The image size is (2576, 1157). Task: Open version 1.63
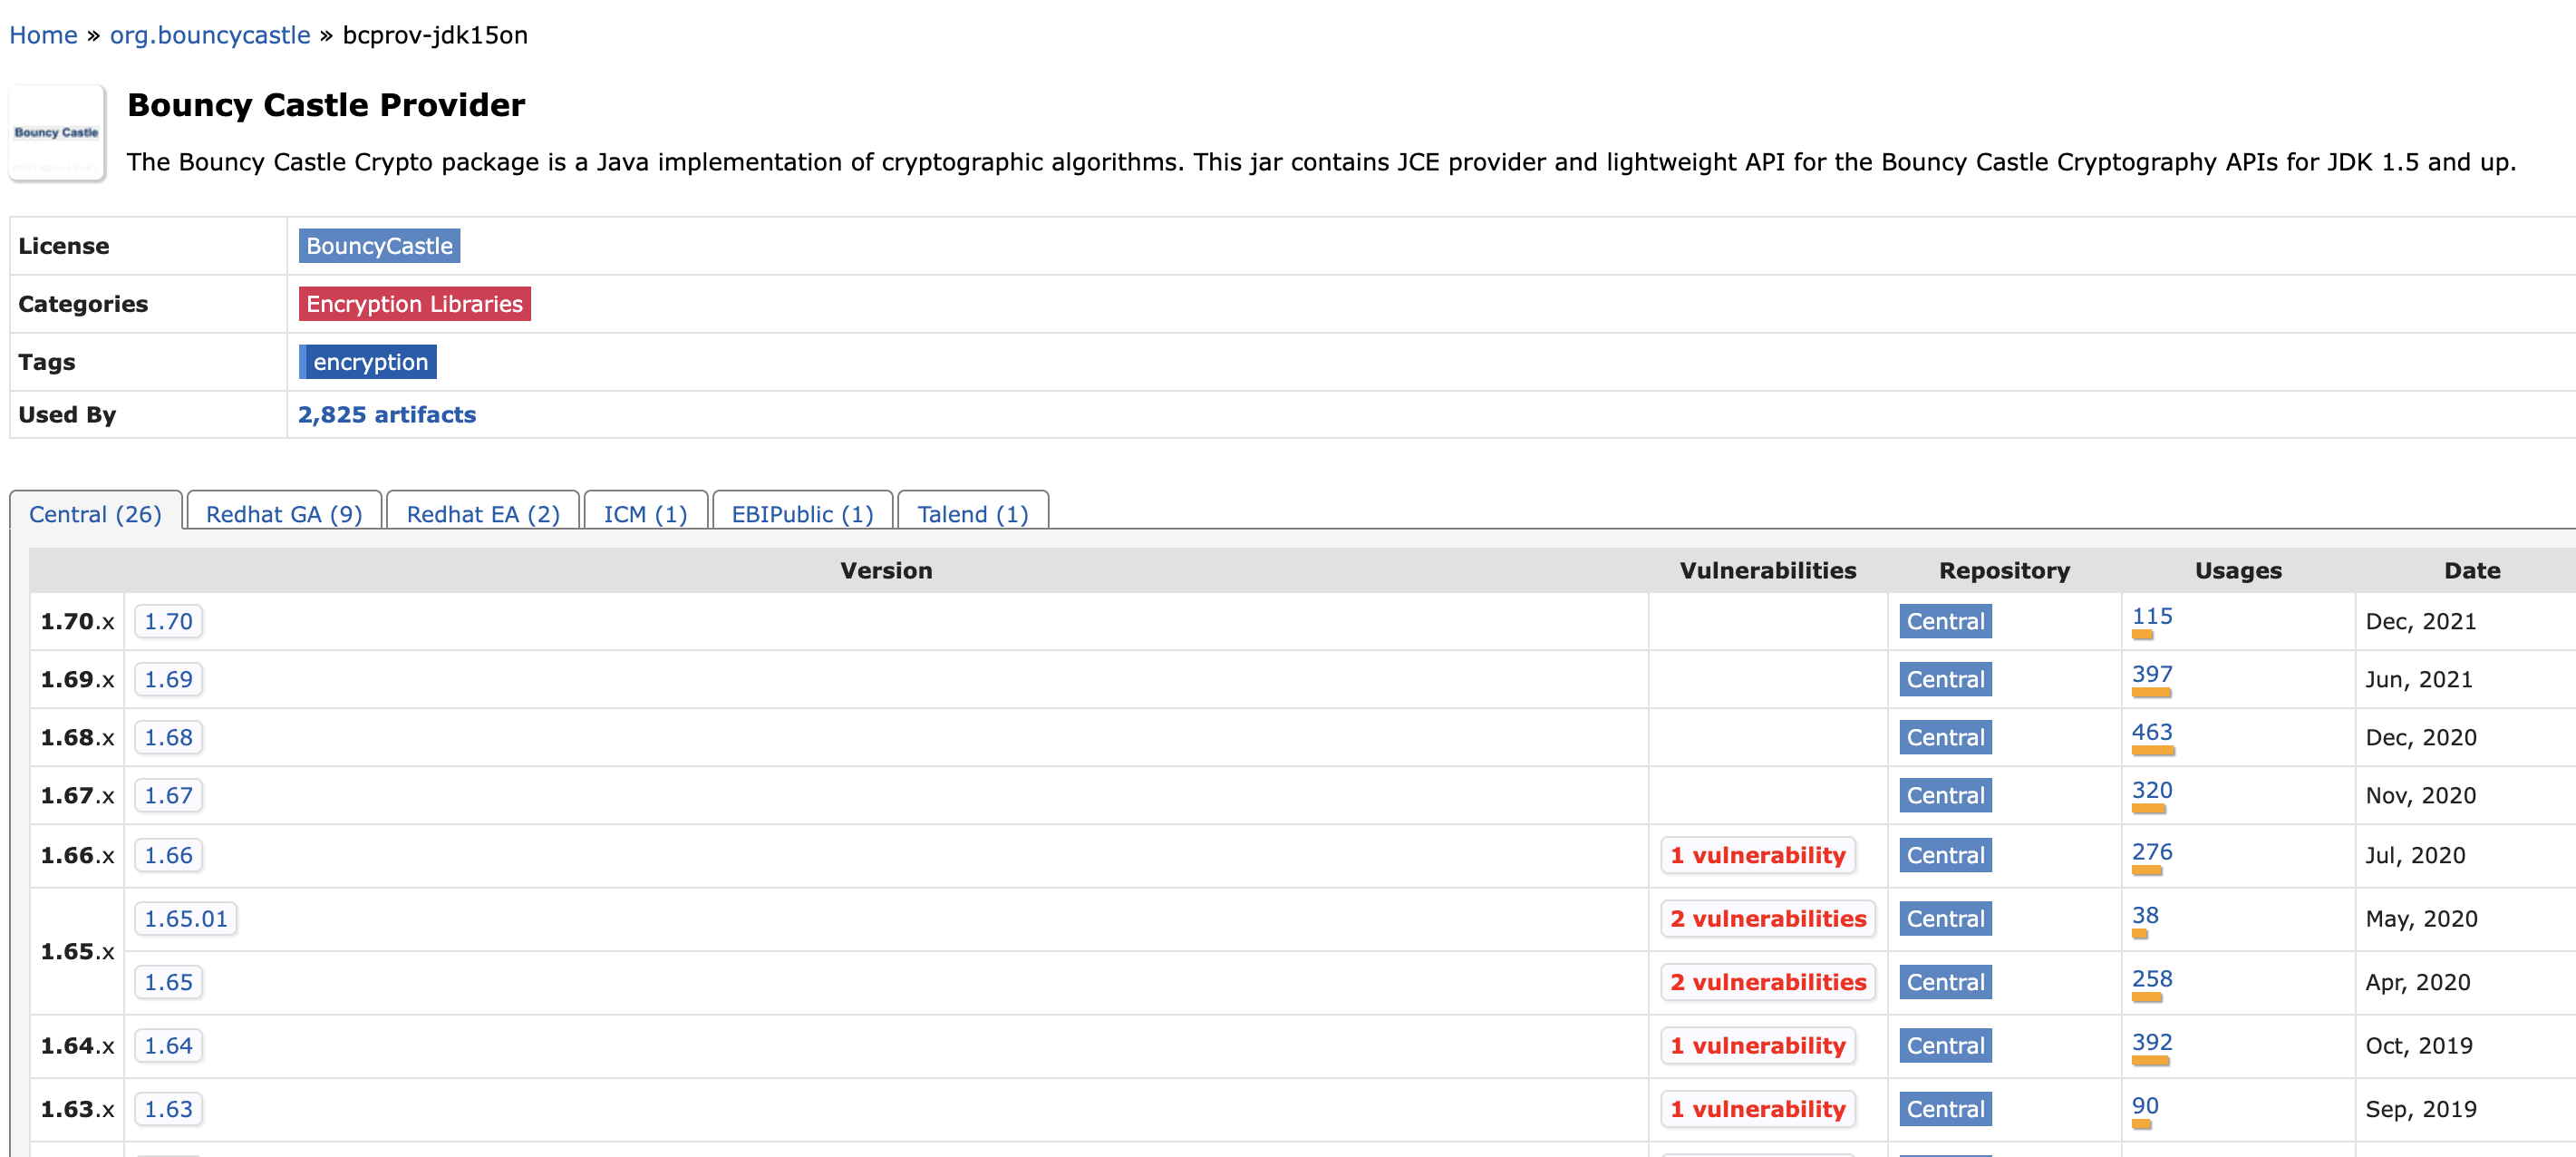pyautogui.click(x=168, y=1109)
